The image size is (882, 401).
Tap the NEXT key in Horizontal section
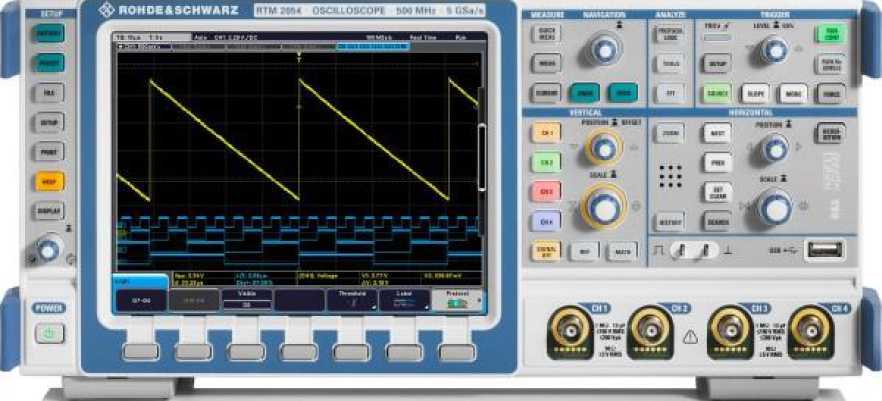click(x=717, y=133)
